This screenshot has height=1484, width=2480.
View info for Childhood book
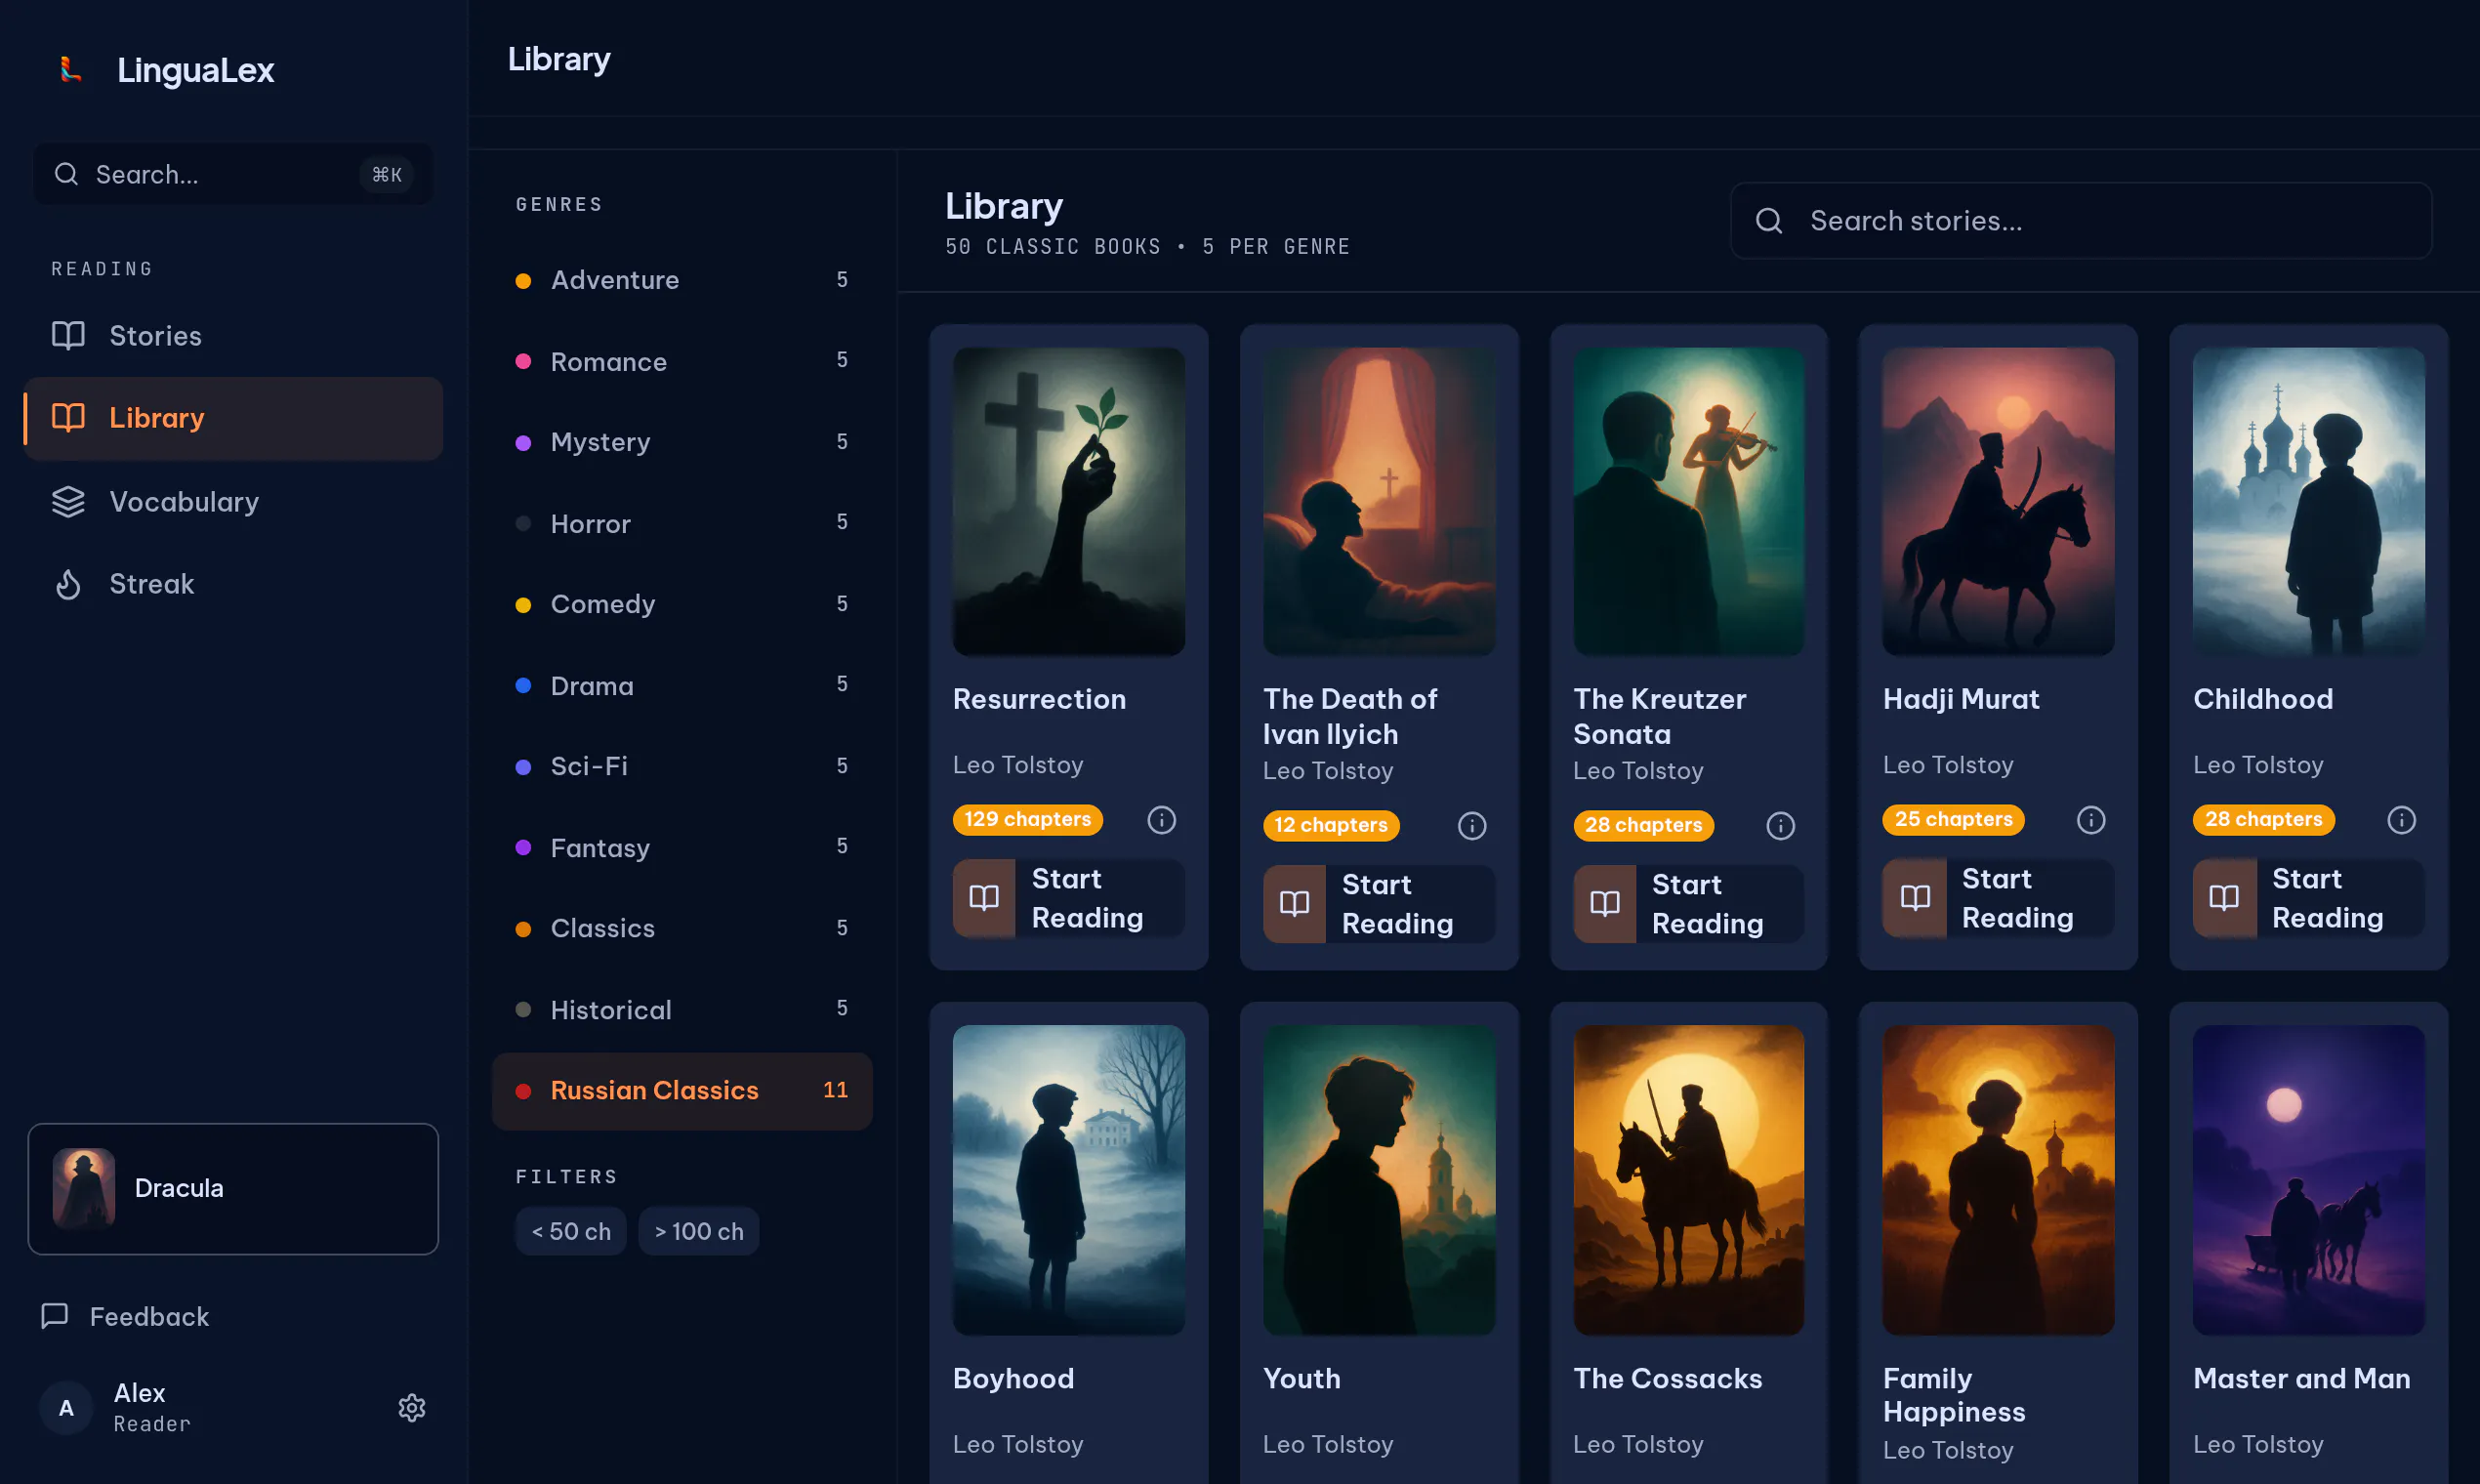[x=2401, y=820]
